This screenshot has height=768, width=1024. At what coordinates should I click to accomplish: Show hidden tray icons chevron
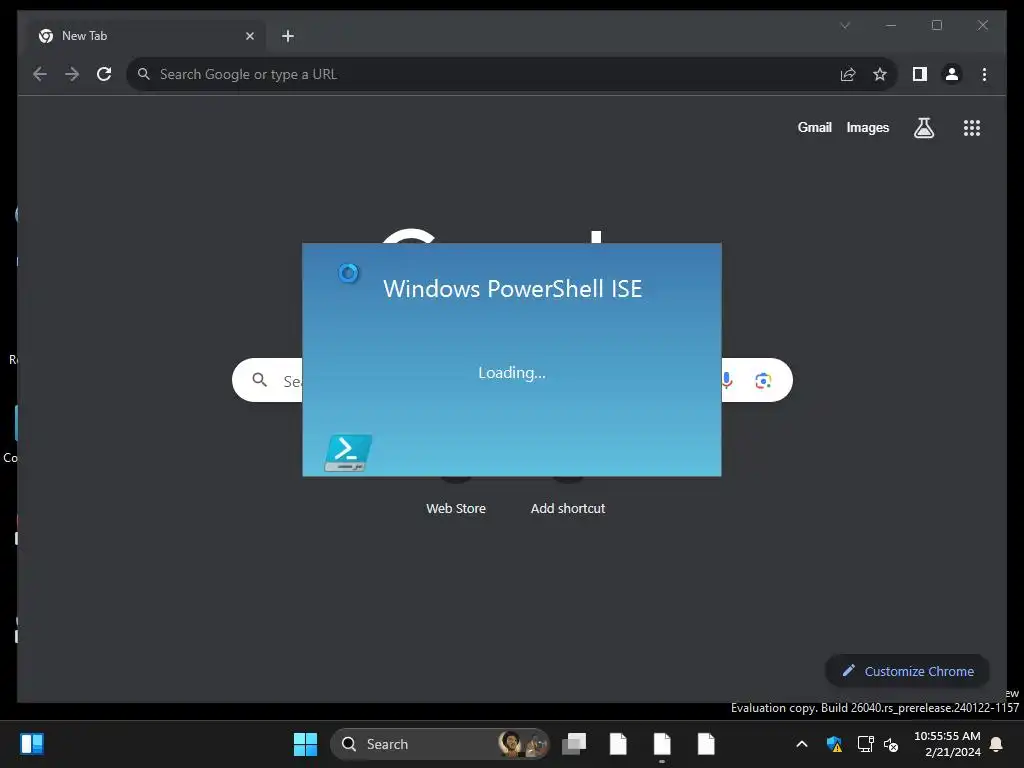[x=802, y=744]
